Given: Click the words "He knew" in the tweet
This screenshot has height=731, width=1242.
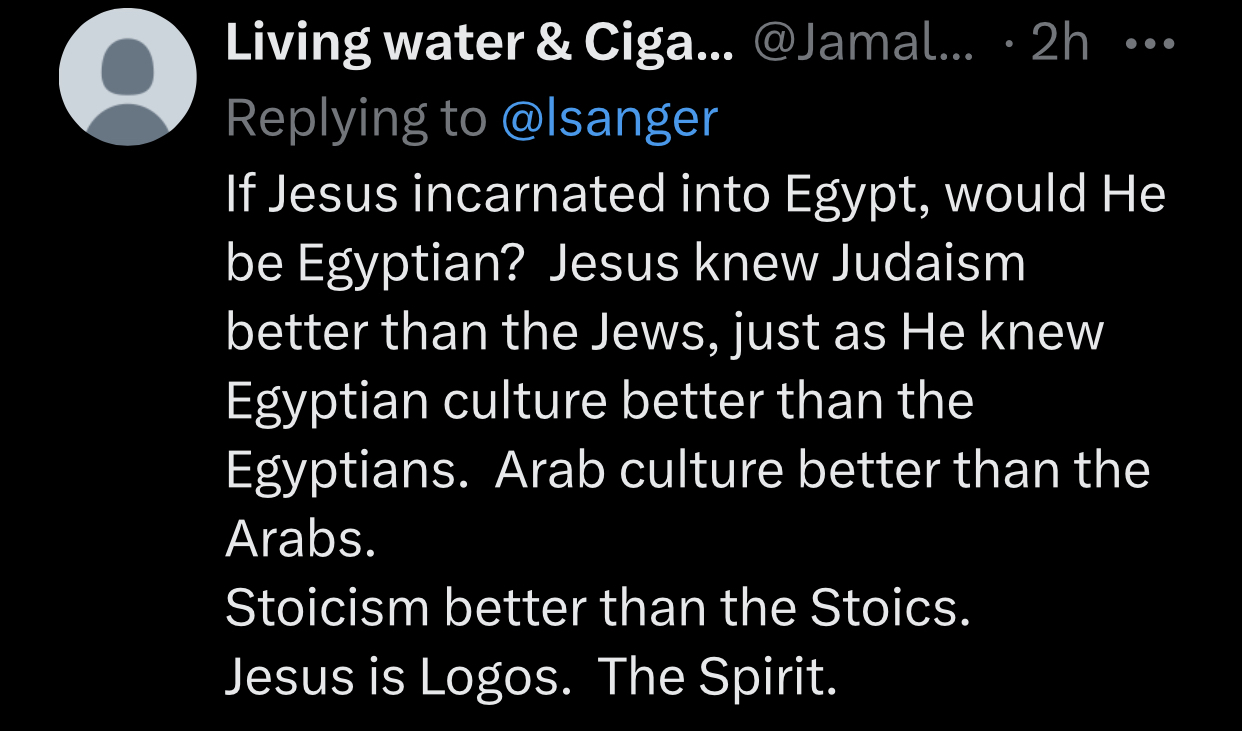Looking at the screenshot, I should 1002,331.
